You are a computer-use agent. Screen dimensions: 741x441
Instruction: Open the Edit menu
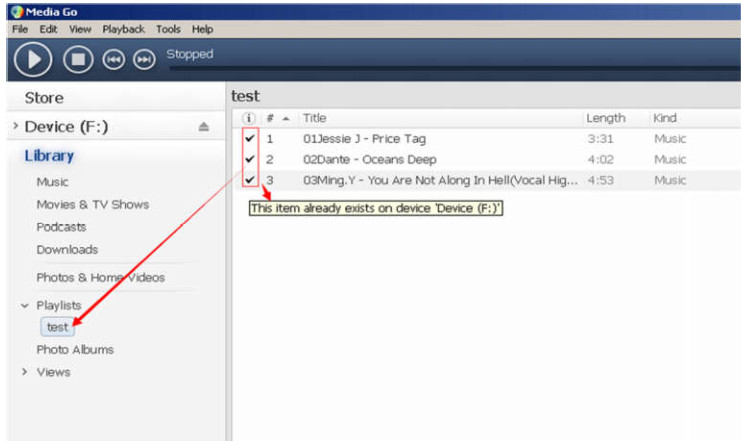48,29
